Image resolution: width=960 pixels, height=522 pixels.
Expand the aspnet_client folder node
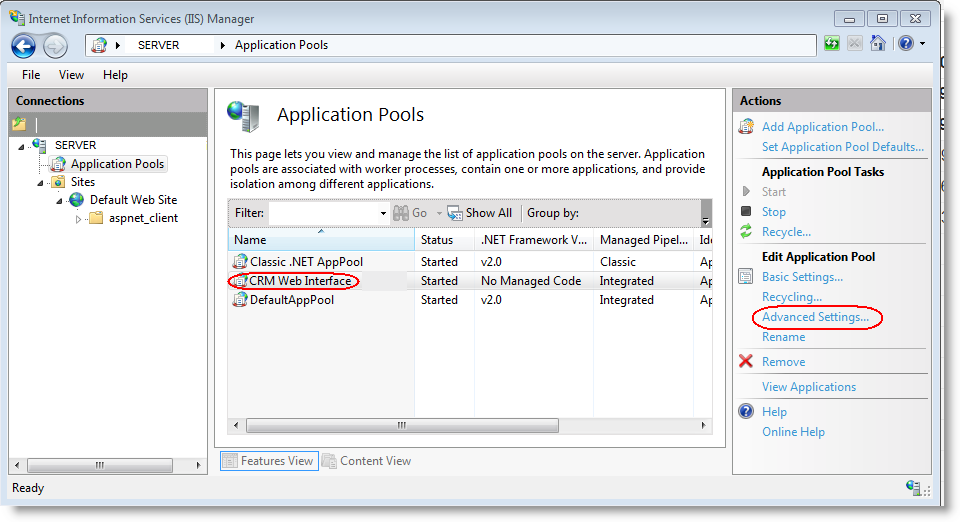(x=79, y=219)
